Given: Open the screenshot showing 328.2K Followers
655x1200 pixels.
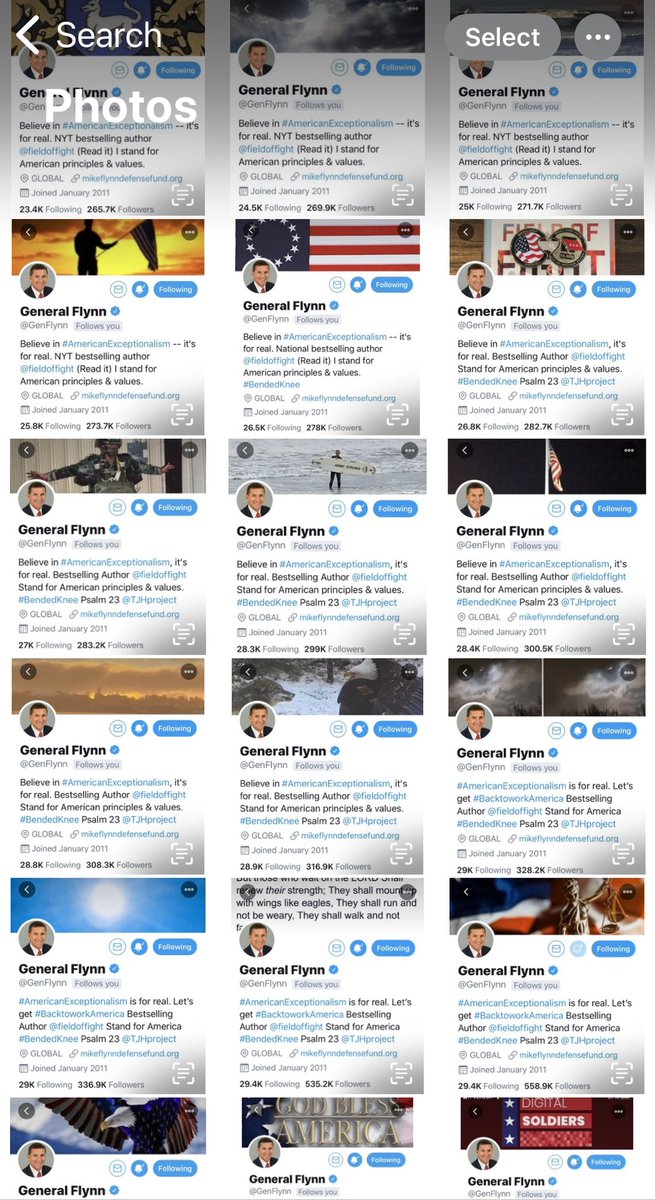Looking at the screenshot, I should [x=546, y=767].
